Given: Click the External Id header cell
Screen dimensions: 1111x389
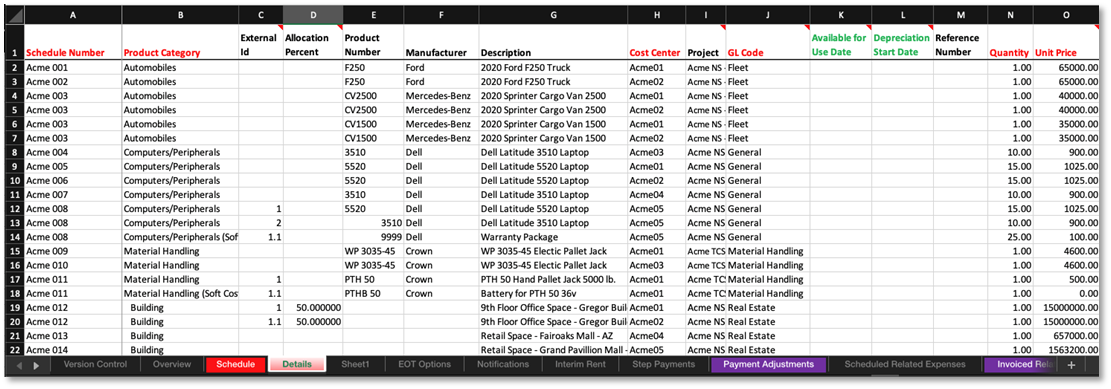Looking at the screenshot, I should pos(261,43).
